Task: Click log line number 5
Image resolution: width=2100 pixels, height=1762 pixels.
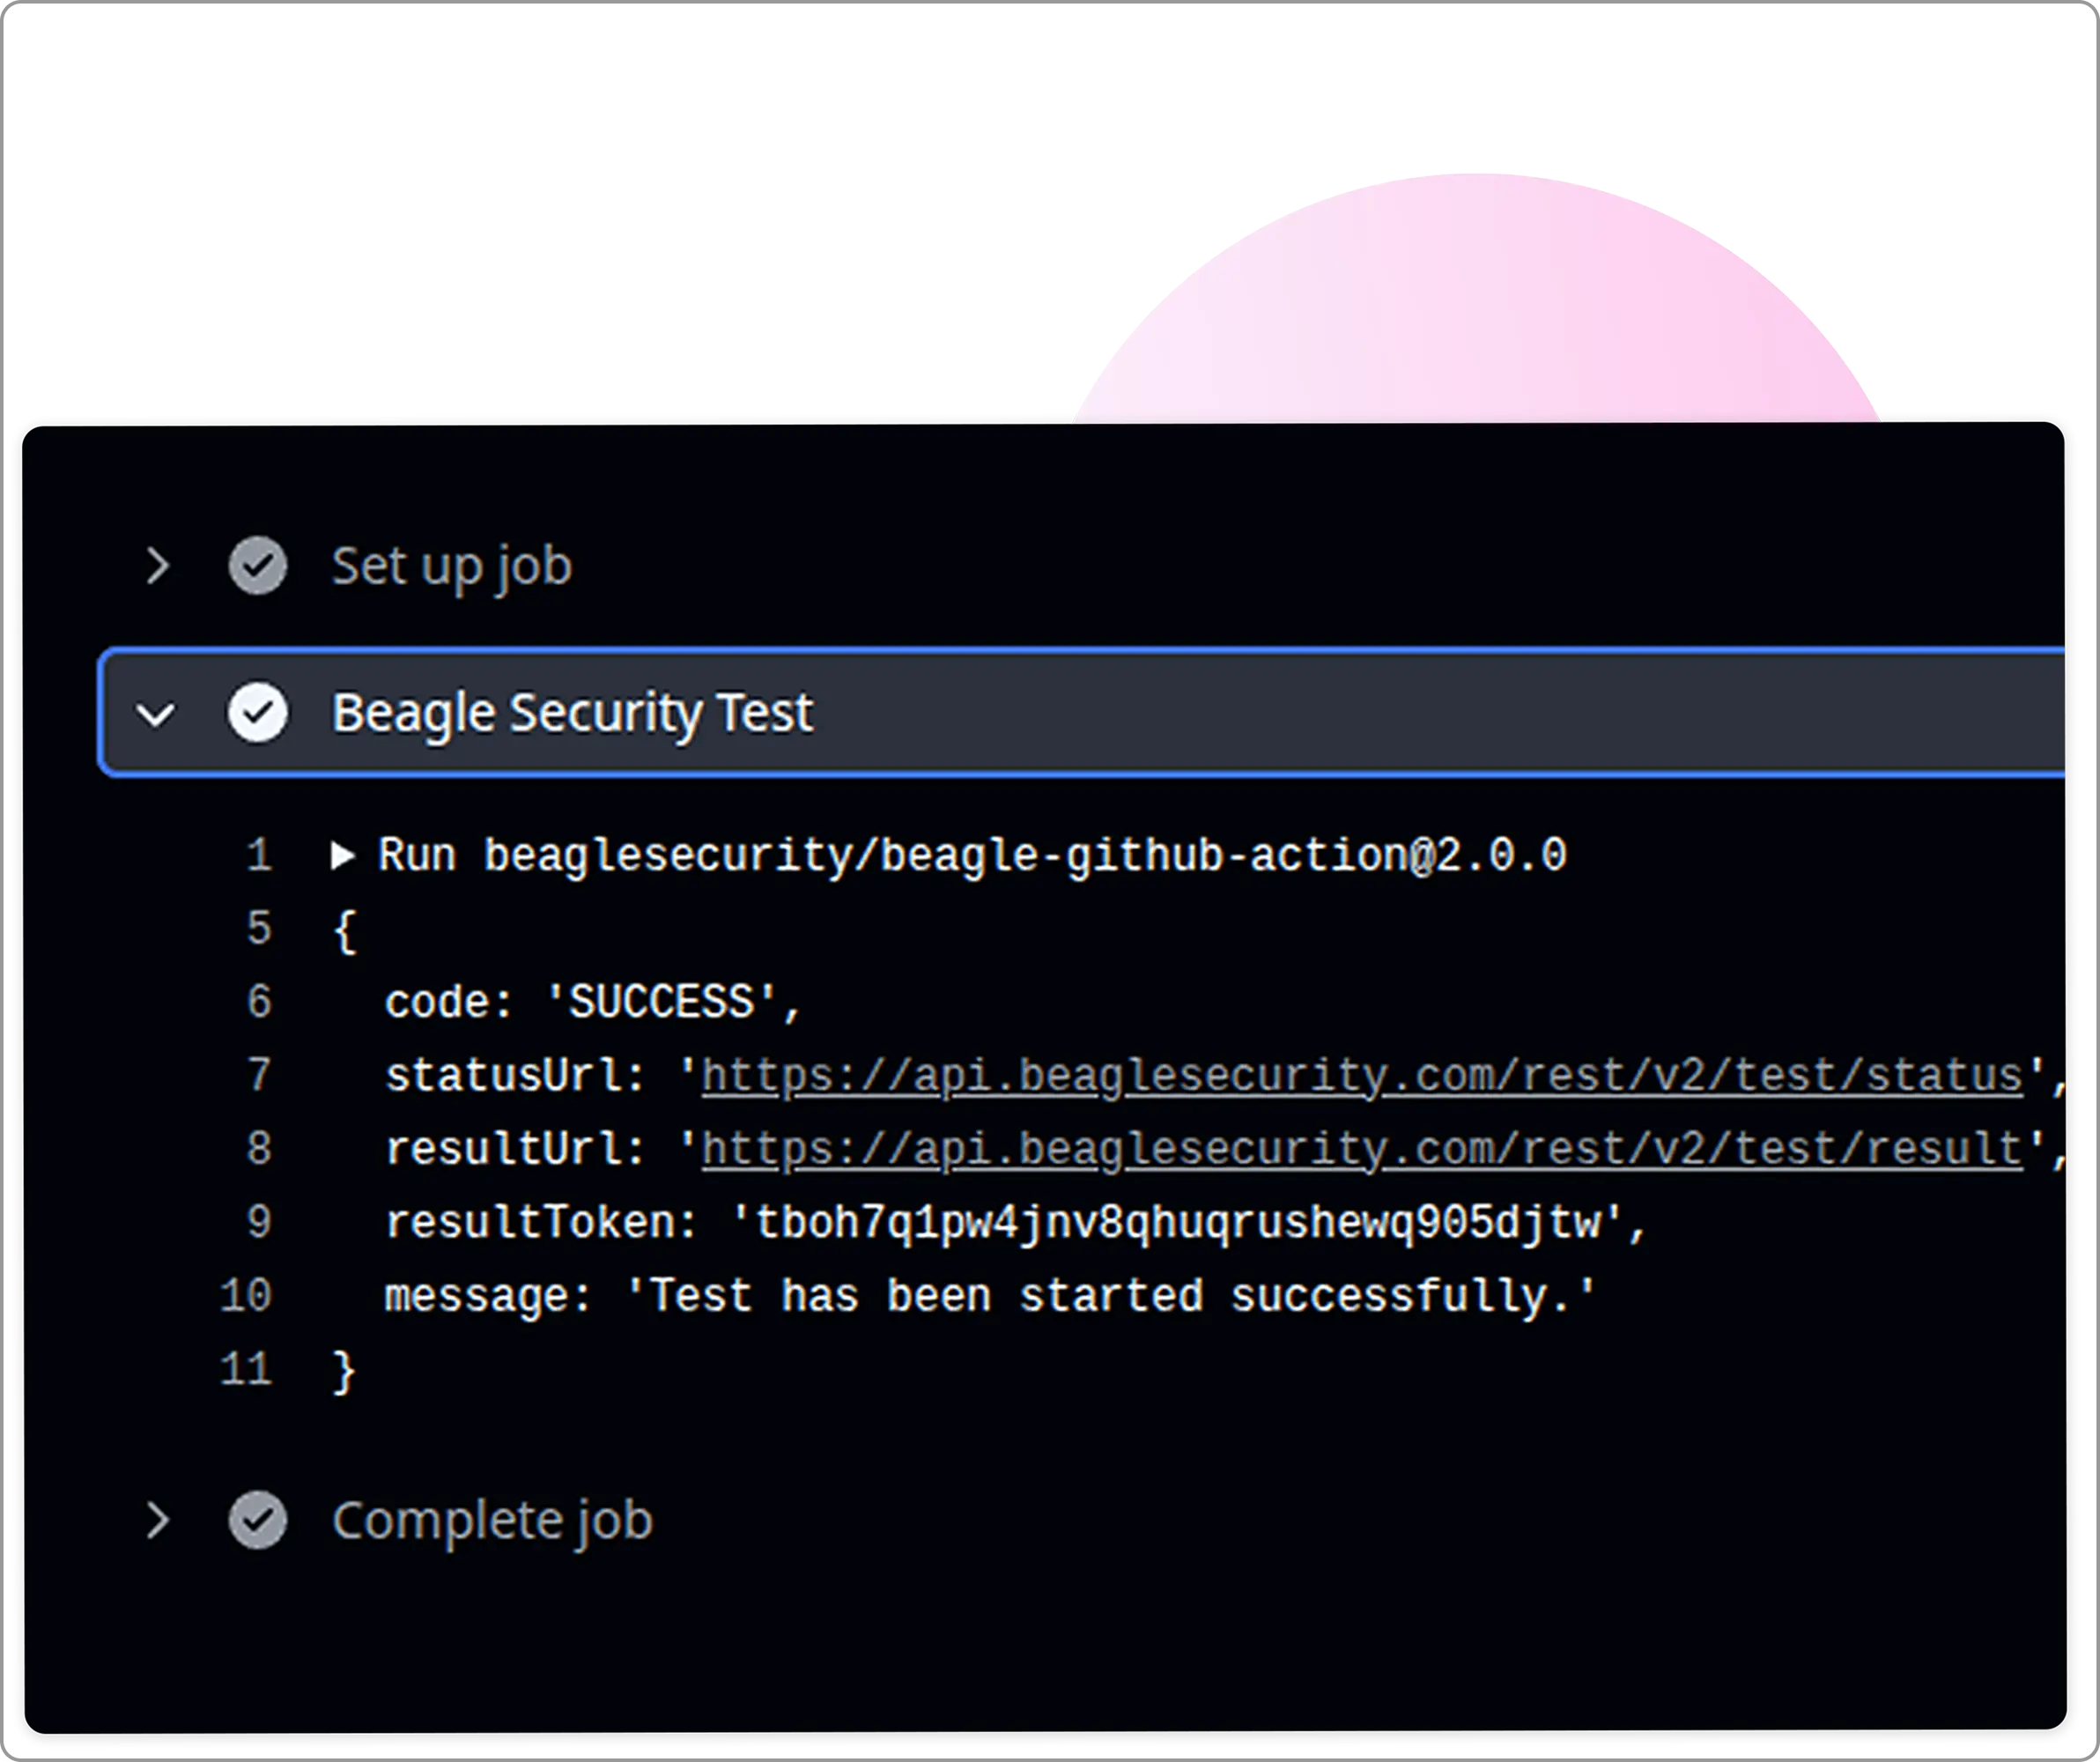Action: click(x=259, y=929)
